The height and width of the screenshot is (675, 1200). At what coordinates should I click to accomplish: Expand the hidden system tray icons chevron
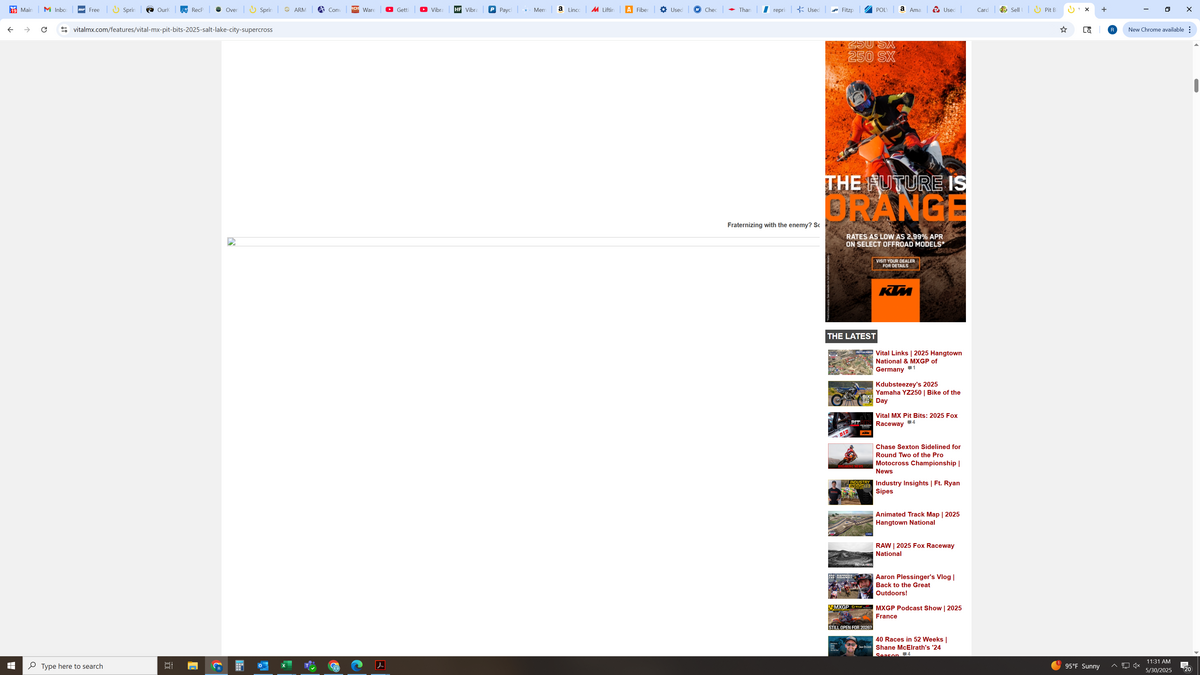1114,666
